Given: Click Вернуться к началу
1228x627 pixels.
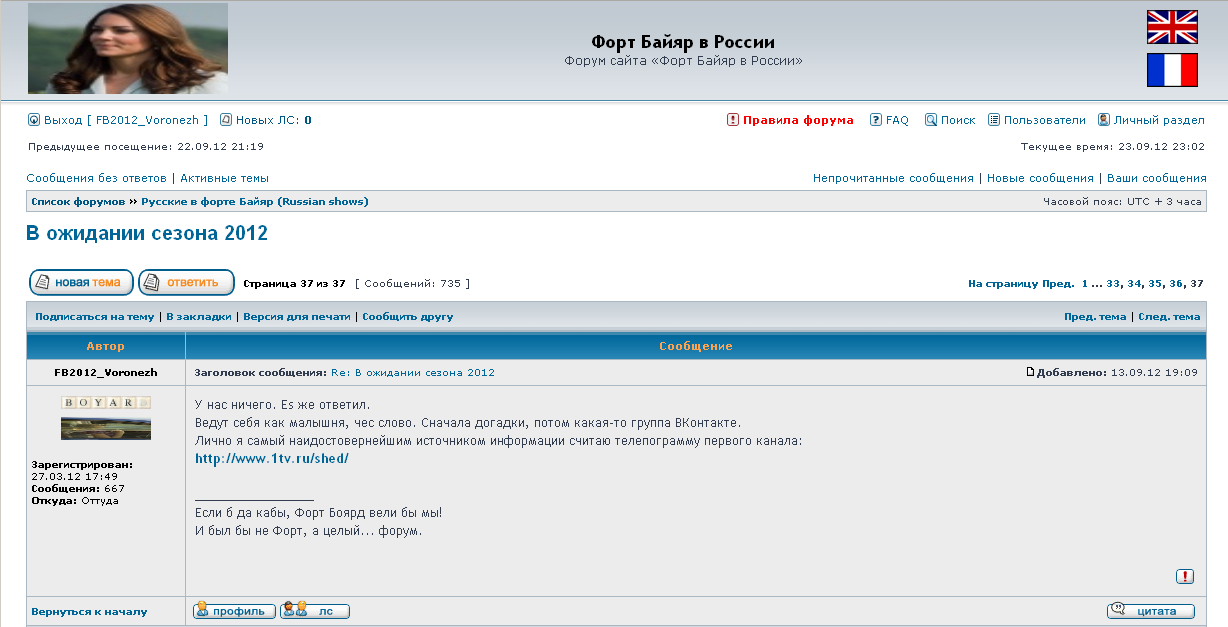Looking at the screenshot, I should [89, 611].
